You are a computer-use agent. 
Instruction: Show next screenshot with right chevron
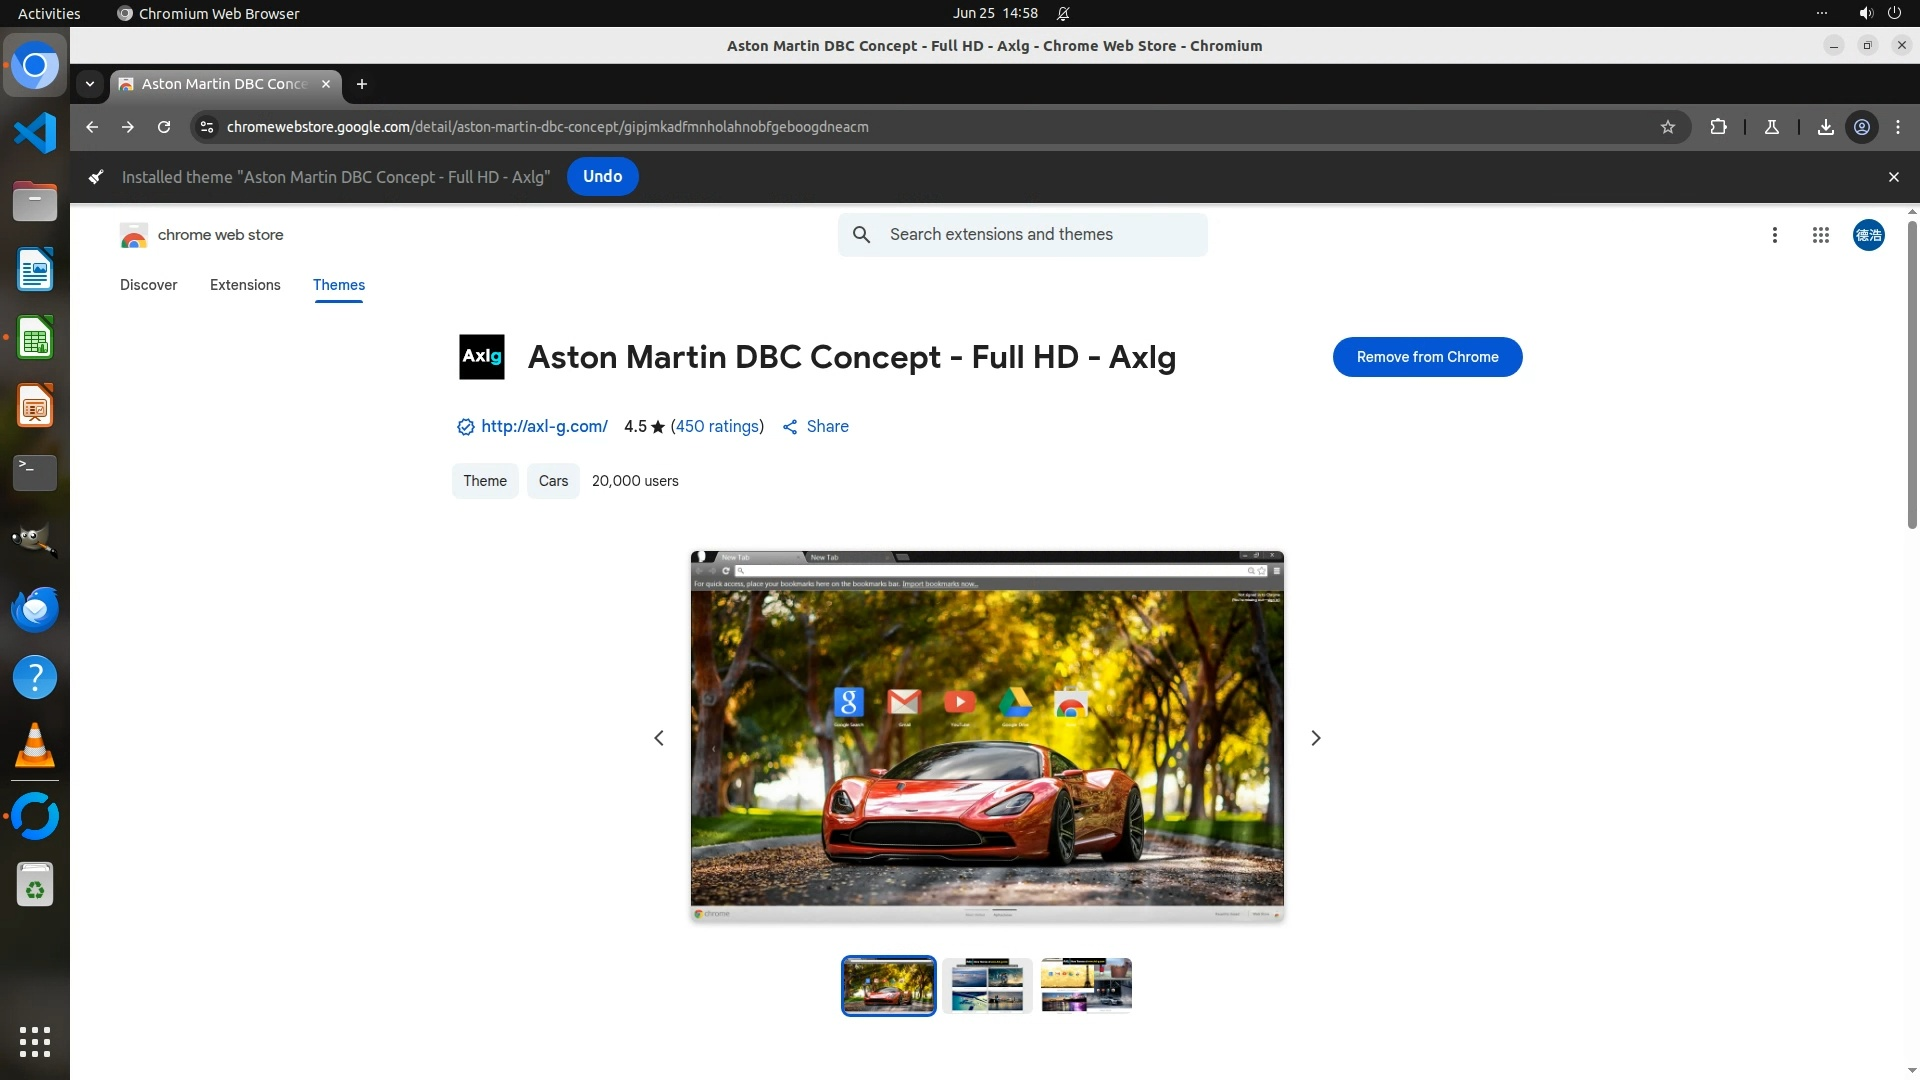[1315, 738]
